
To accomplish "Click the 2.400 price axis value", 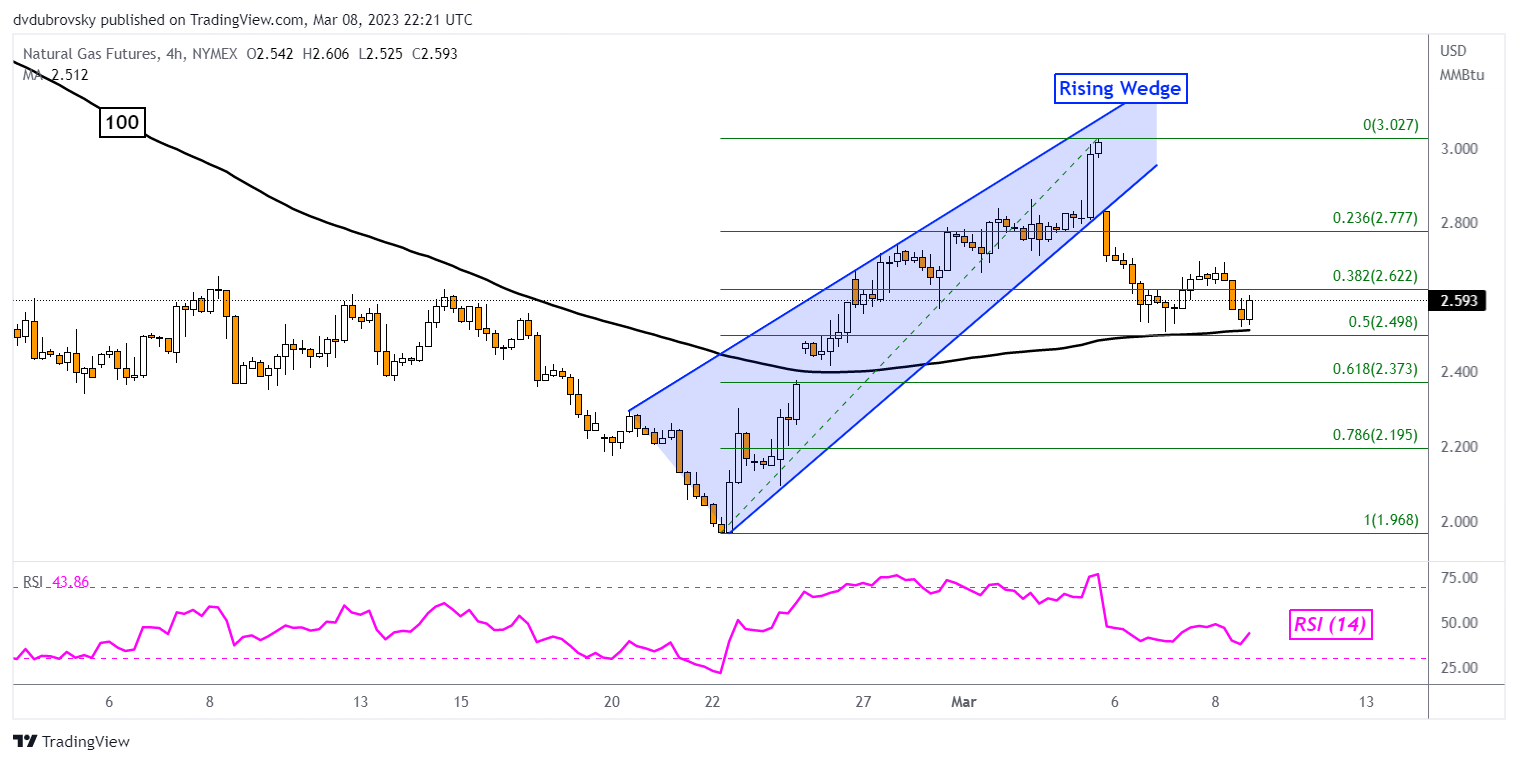I will (x=1459, y=372).
